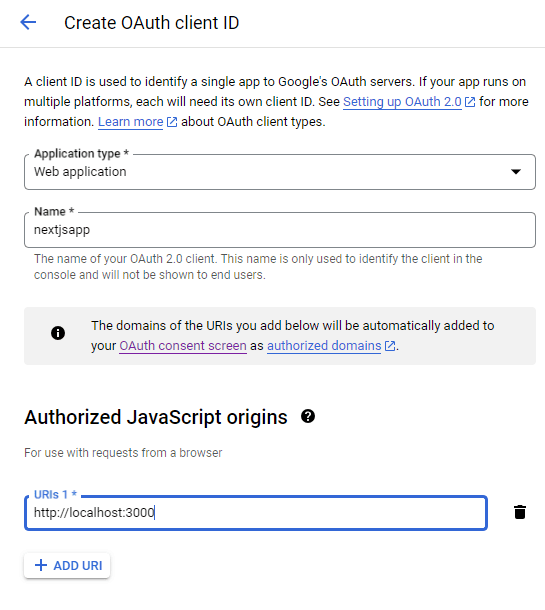Click external-link icon beside Learn more
The image size is (545, 610).
coord(172,122)
